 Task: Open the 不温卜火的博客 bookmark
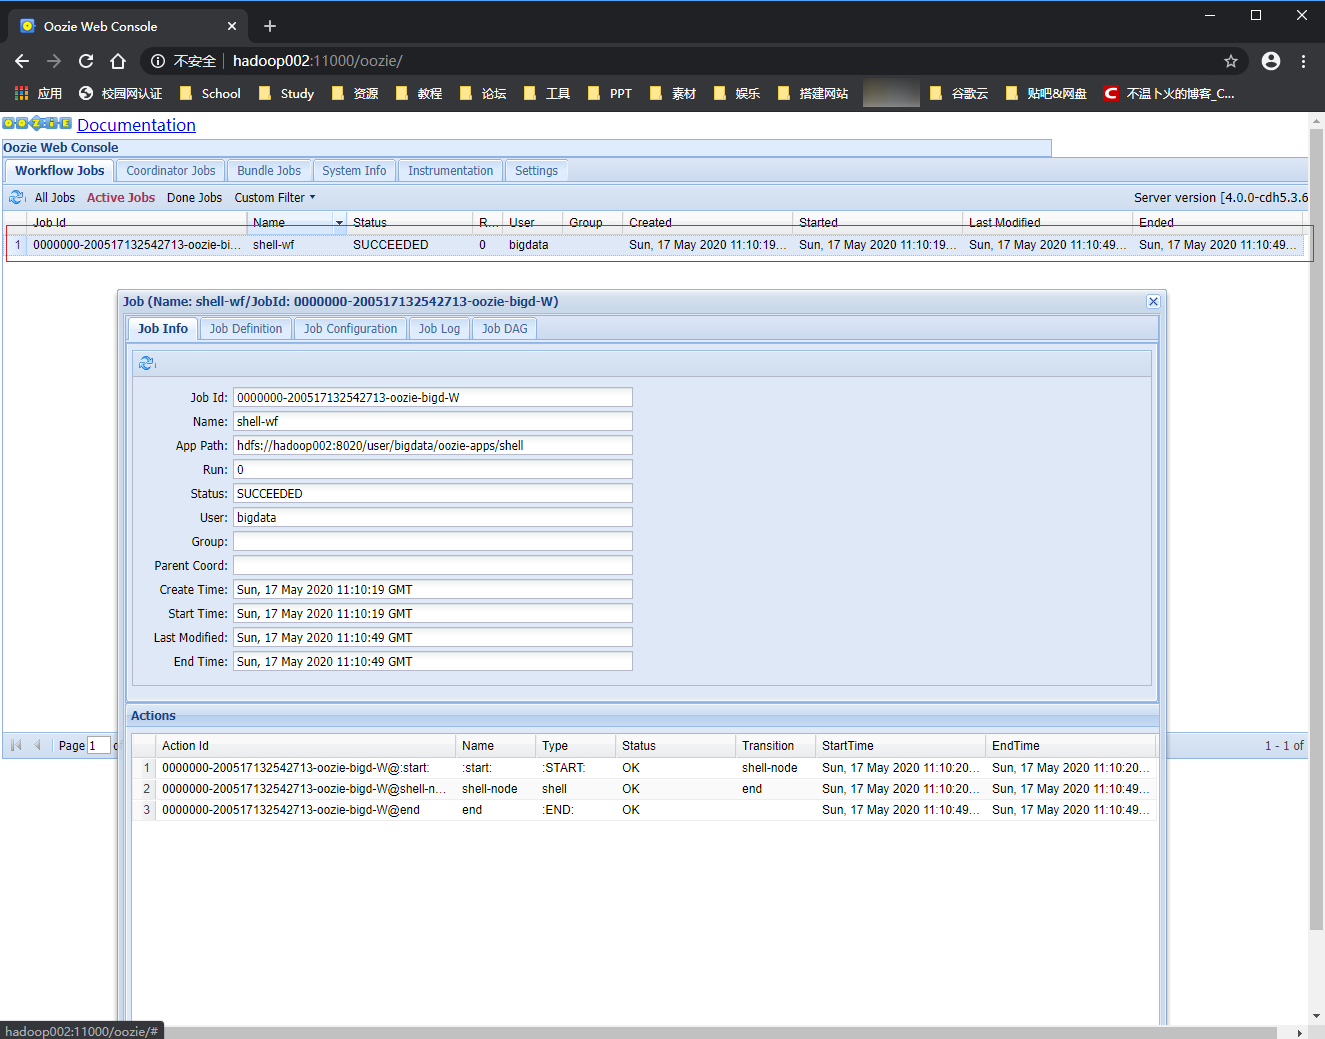(1169, 93)
